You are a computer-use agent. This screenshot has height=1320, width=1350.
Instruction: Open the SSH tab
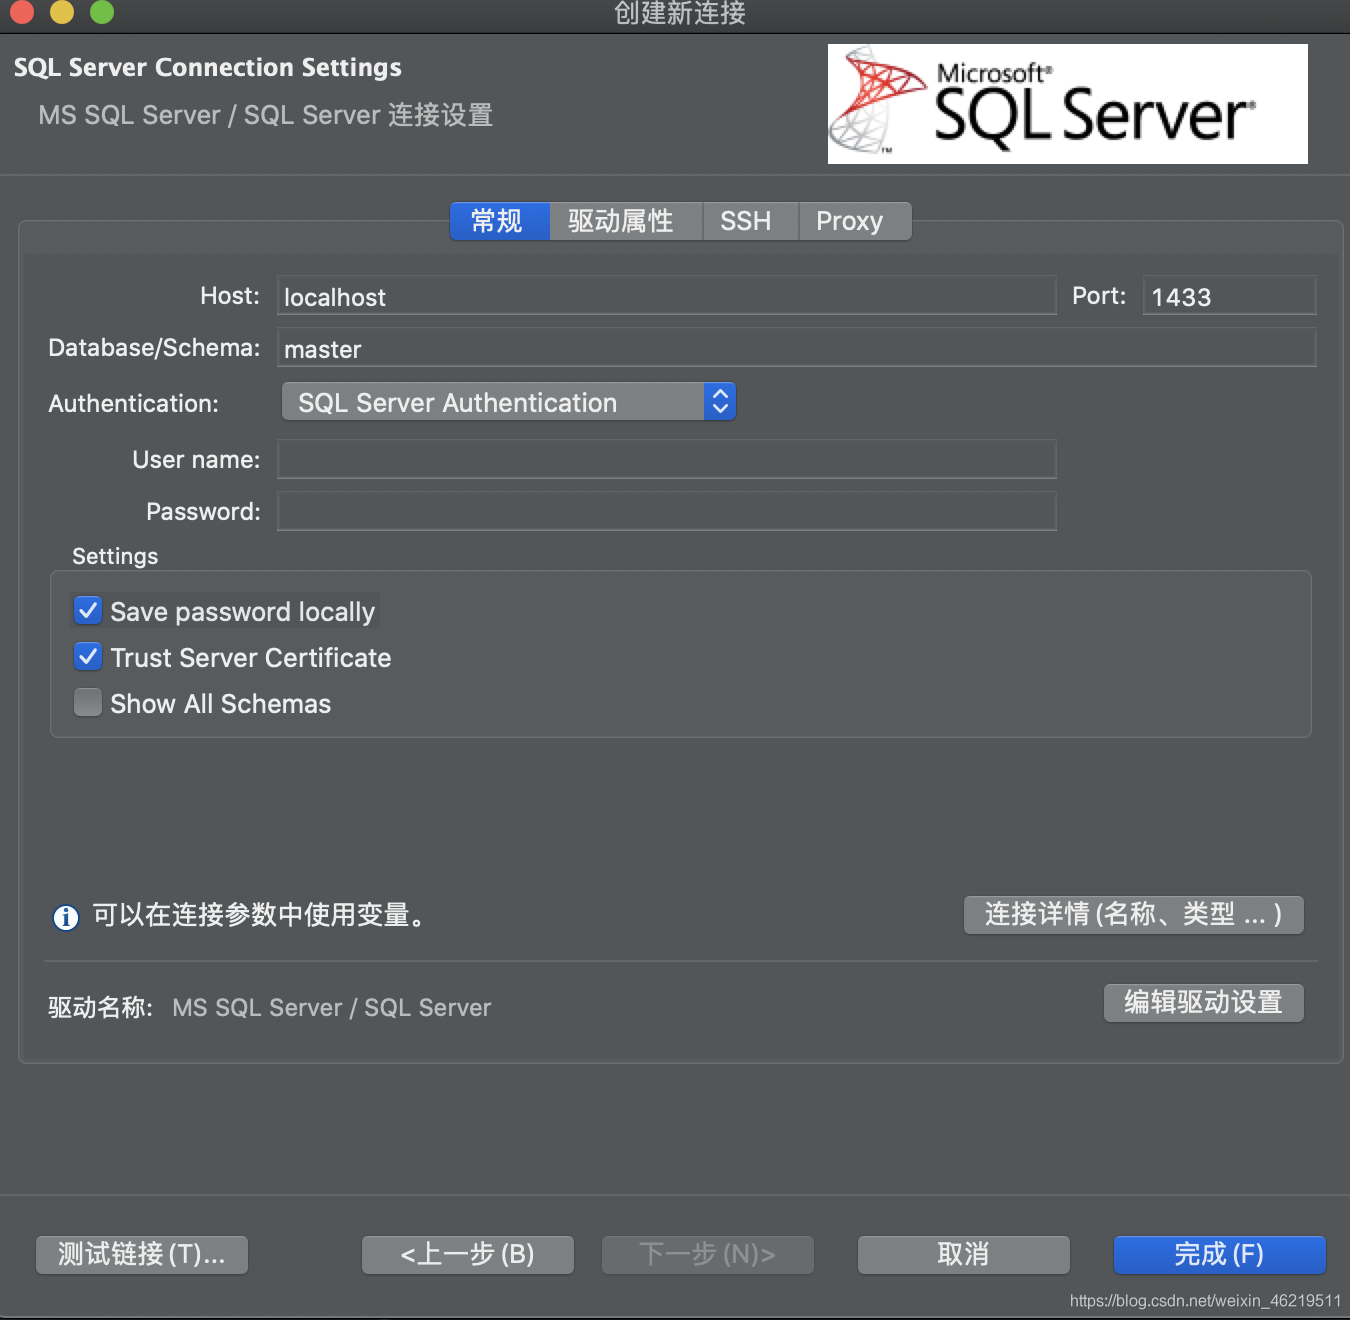pyautogui.click(x=750, y=221)
